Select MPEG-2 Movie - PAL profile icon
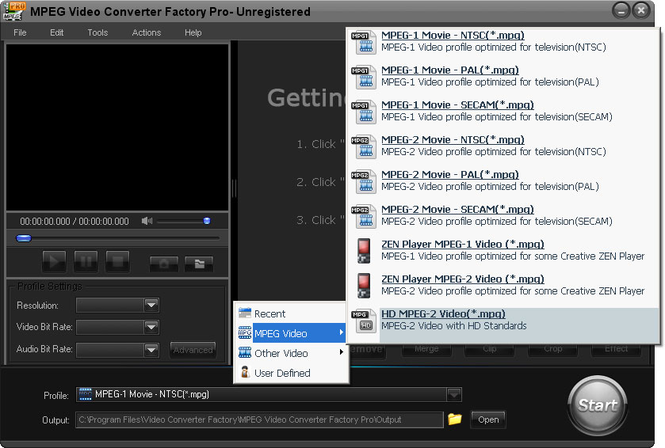The width and height of the screenshot is (665, 448). [x=364, y=181]
